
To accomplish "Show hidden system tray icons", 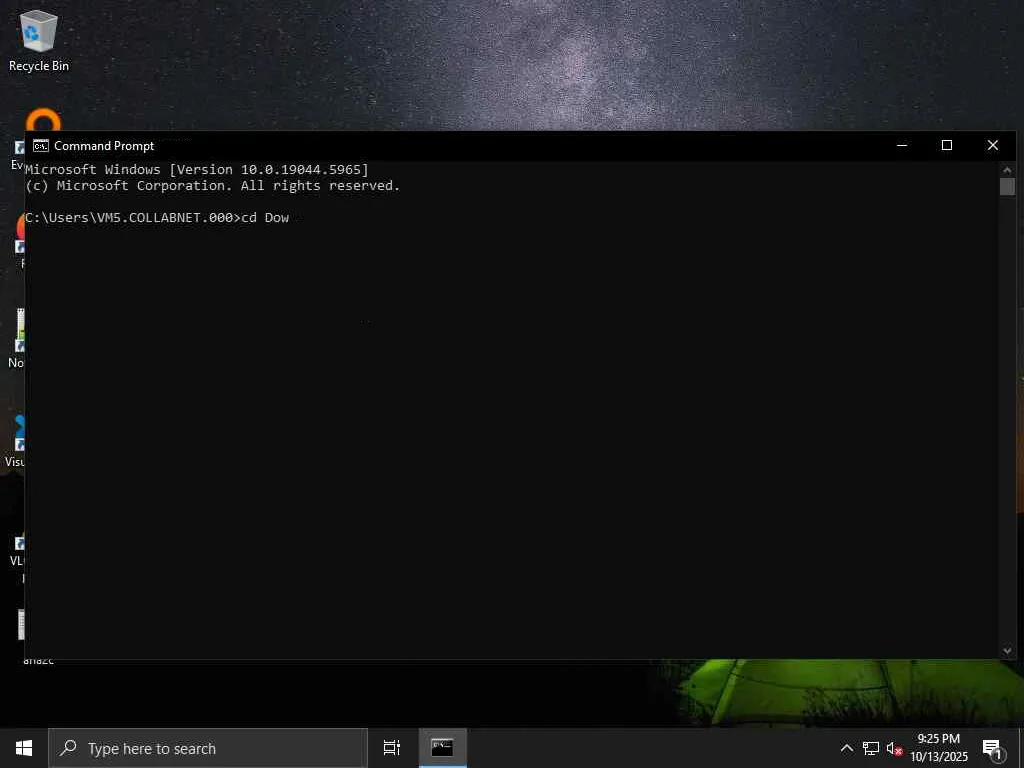I will (x=846, y=748).
